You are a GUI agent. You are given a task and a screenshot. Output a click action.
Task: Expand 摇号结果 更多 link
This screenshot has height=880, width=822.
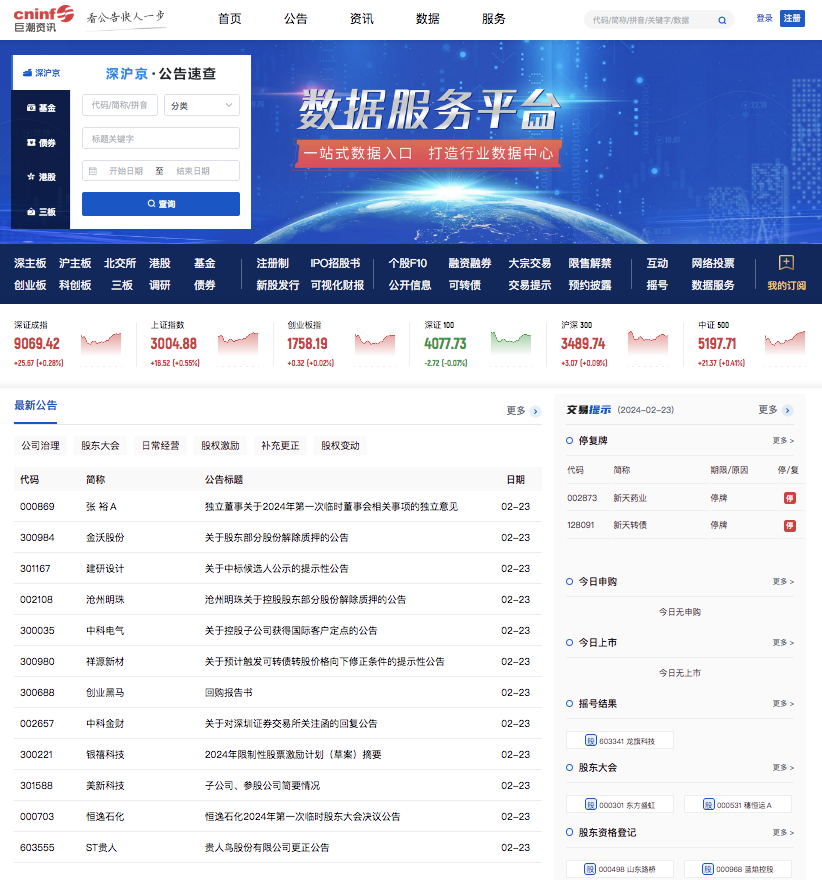click(783, 703)
